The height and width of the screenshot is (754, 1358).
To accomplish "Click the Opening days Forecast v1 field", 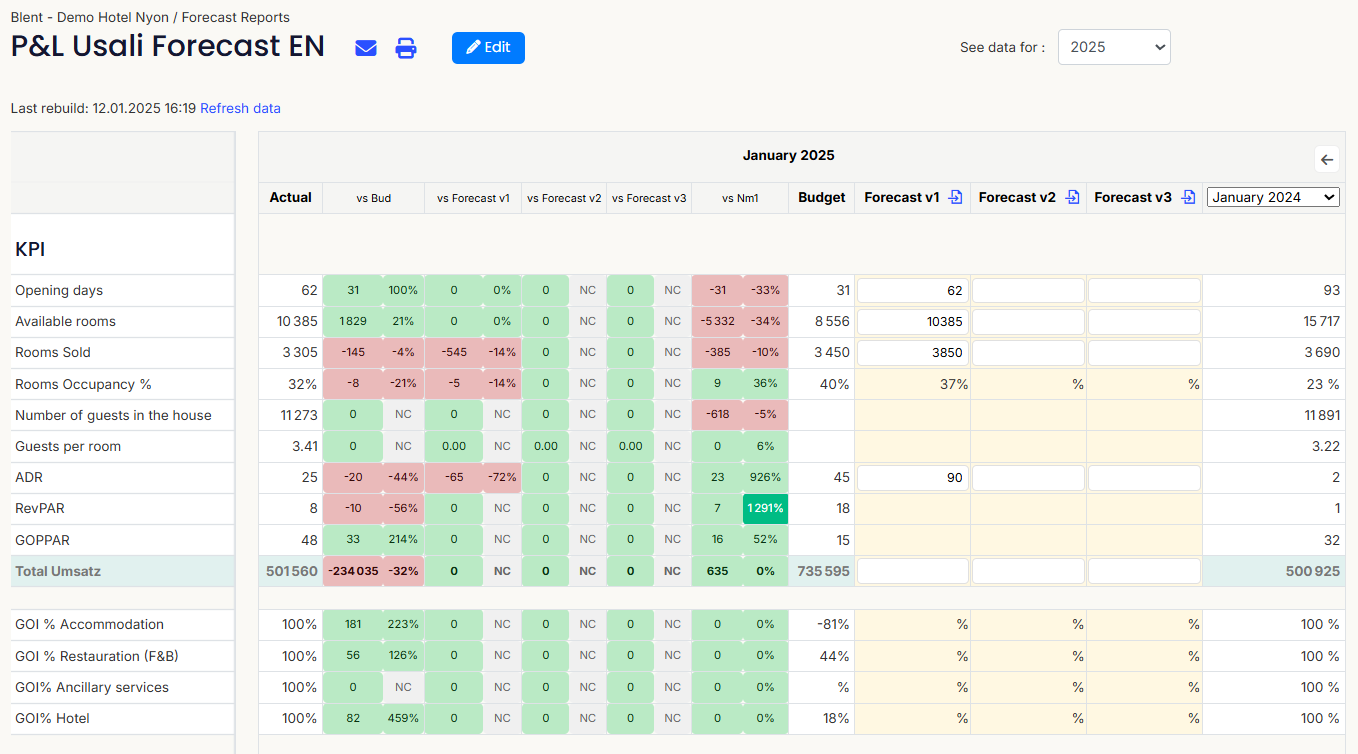I will [912, 291].
